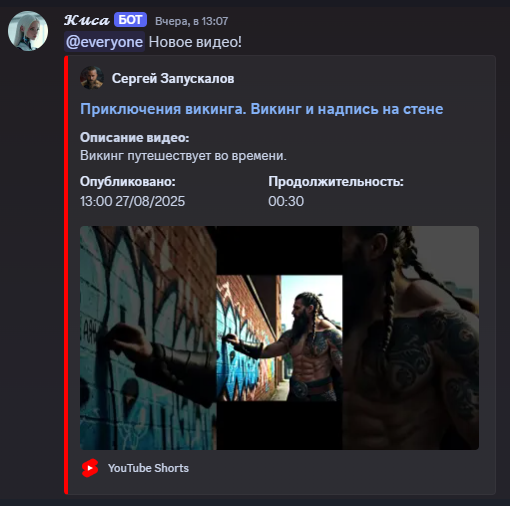This screenshot has width=510, height=506.
Task: Click the red embed accent stripe
Action: (x=66, y=275)
